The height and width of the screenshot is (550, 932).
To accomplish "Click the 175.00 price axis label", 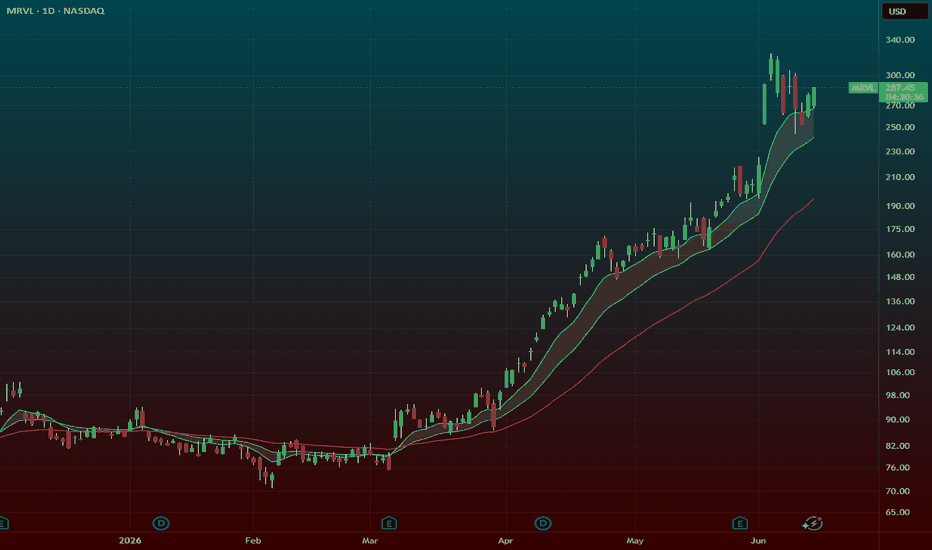I will click(900, 229).
